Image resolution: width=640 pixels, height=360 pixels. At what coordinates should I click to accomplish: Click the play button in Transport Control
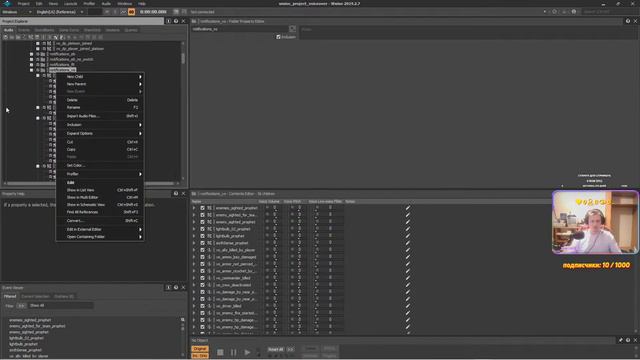pos(247,352)
